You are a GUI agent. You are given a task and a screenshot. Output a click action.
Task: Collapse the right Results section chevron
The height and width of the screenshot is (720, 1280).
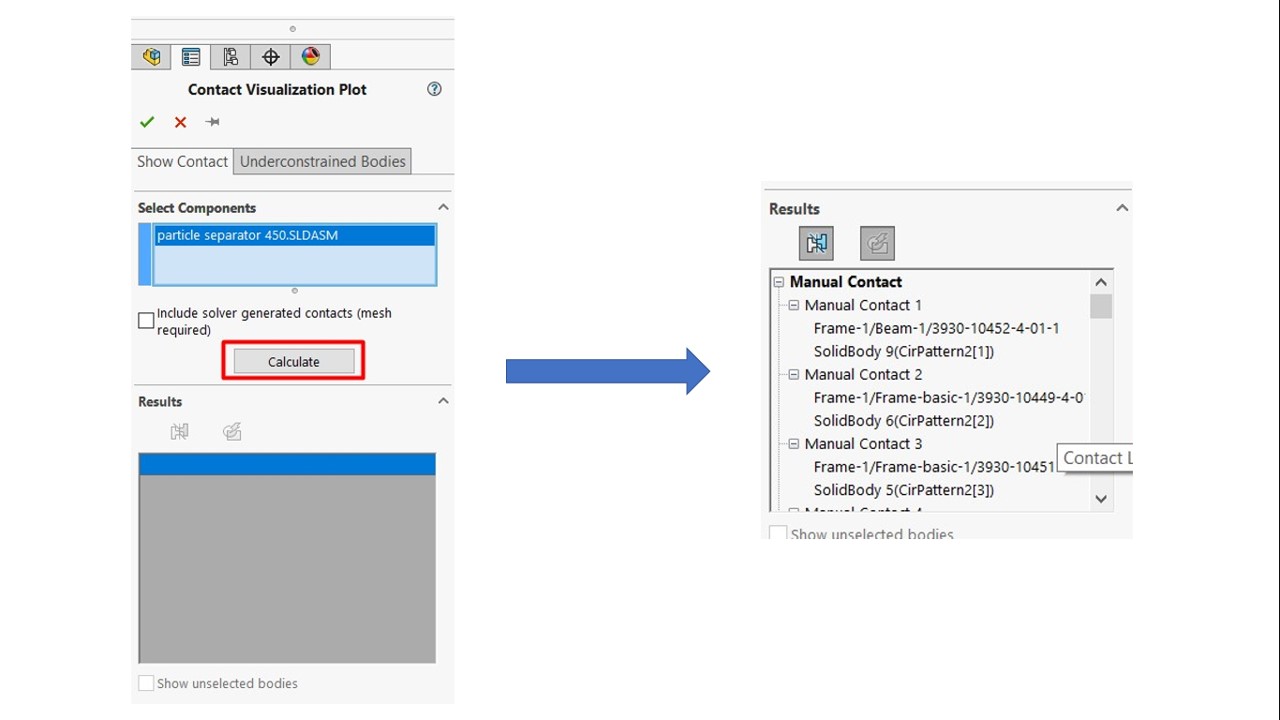pyautogui.click(x=1122, y=208)
